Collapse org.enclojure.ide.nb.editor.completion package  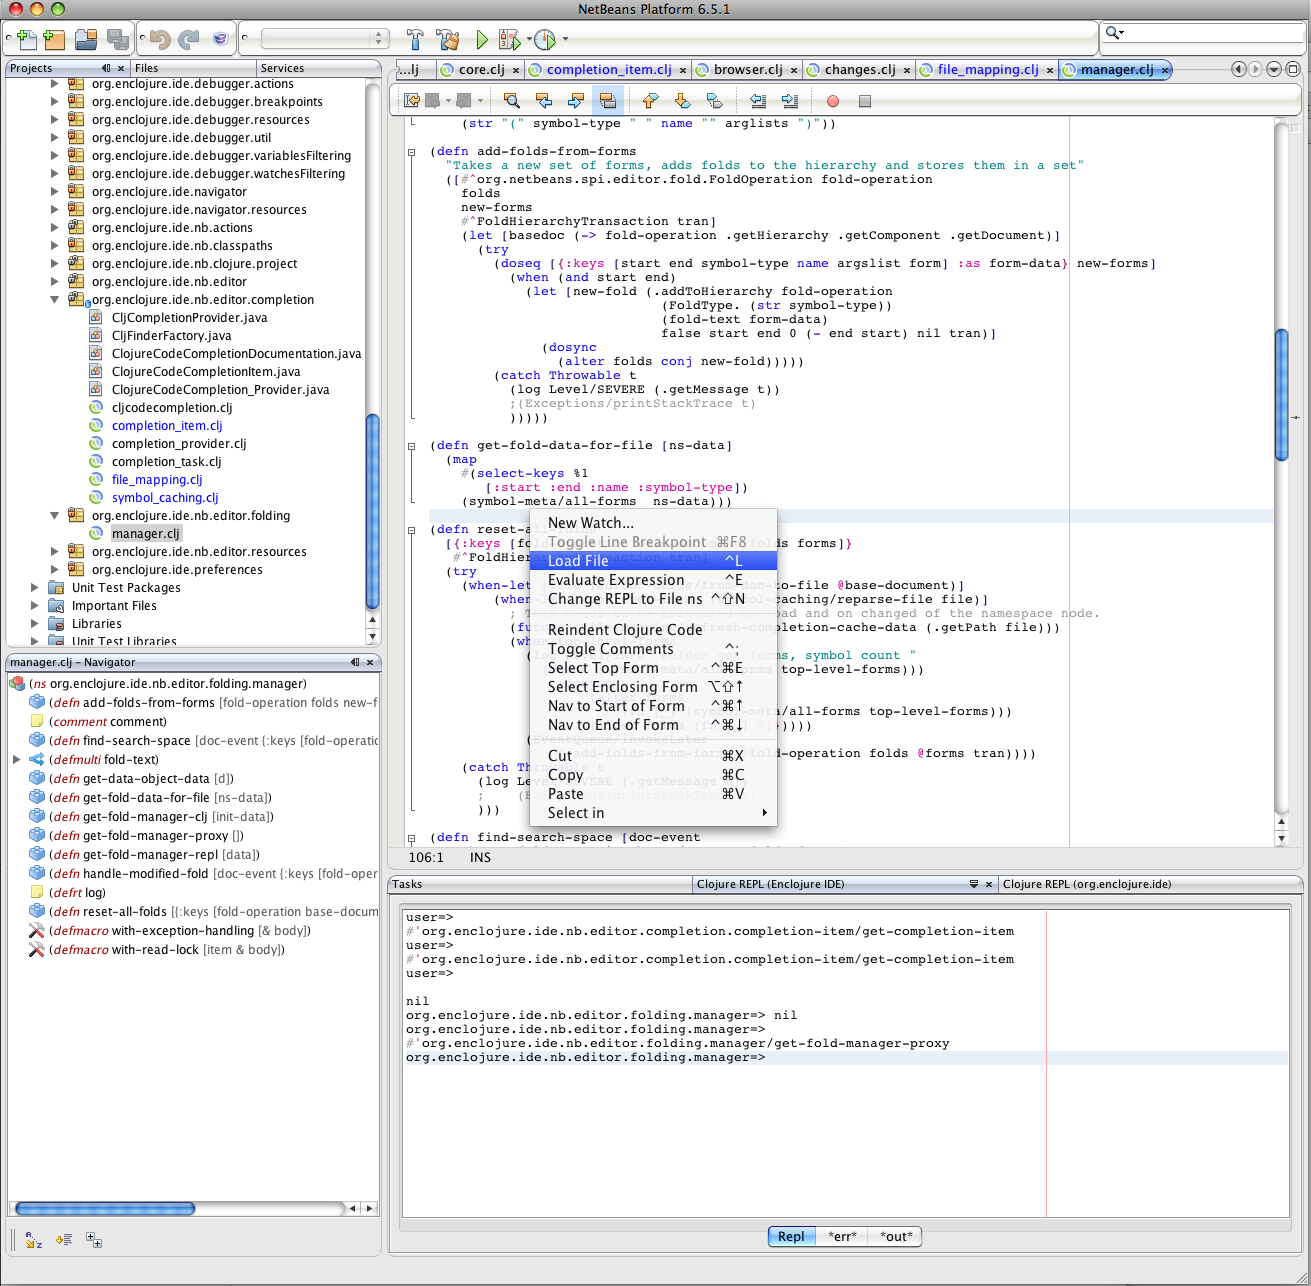pos(55,300)
